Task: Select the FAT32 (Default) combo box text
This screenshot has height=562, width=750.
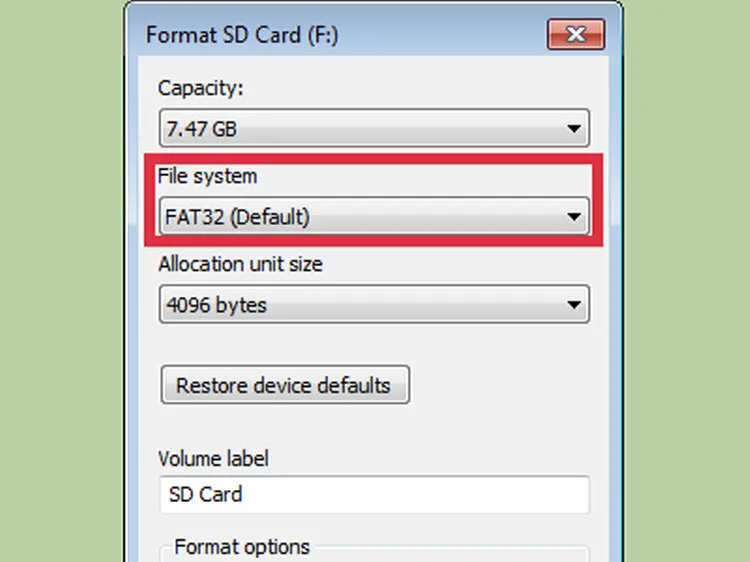Action: point(237,216)
